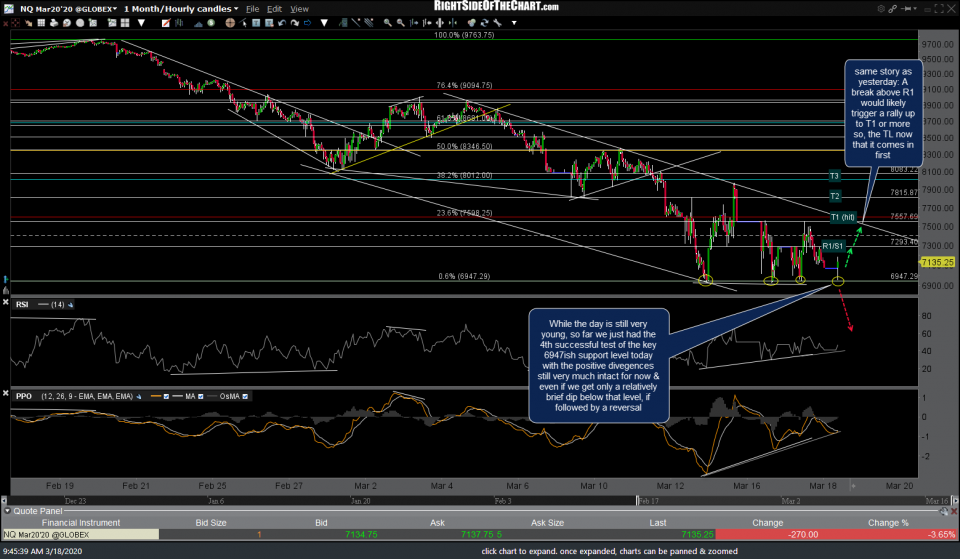Open the File menu
Viewport: 960px width, 559px height.
252,9
